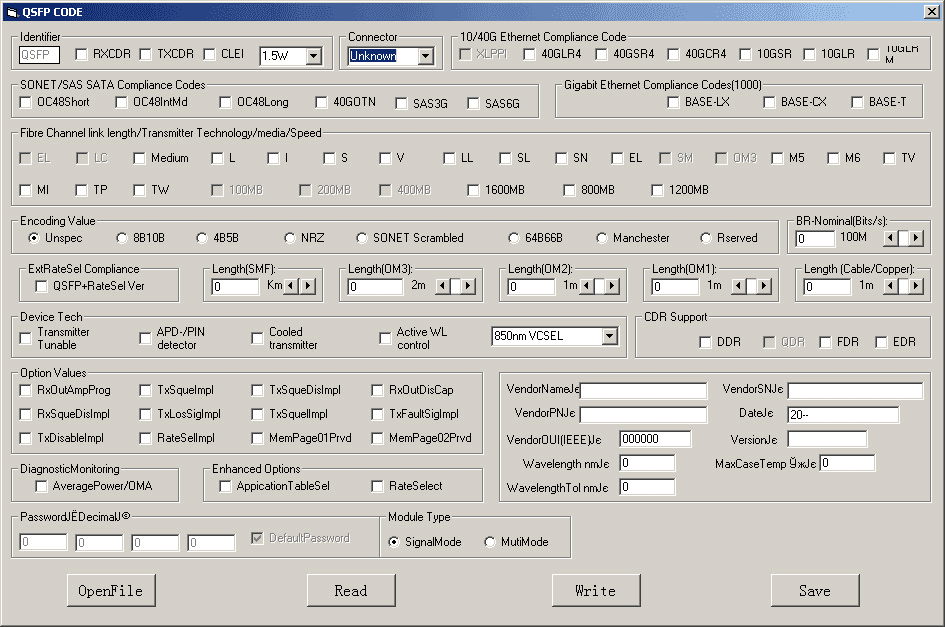Click right arrow of Length(OM3) scroller
Viewport: 945px width, 627px height.
(467, 286)
